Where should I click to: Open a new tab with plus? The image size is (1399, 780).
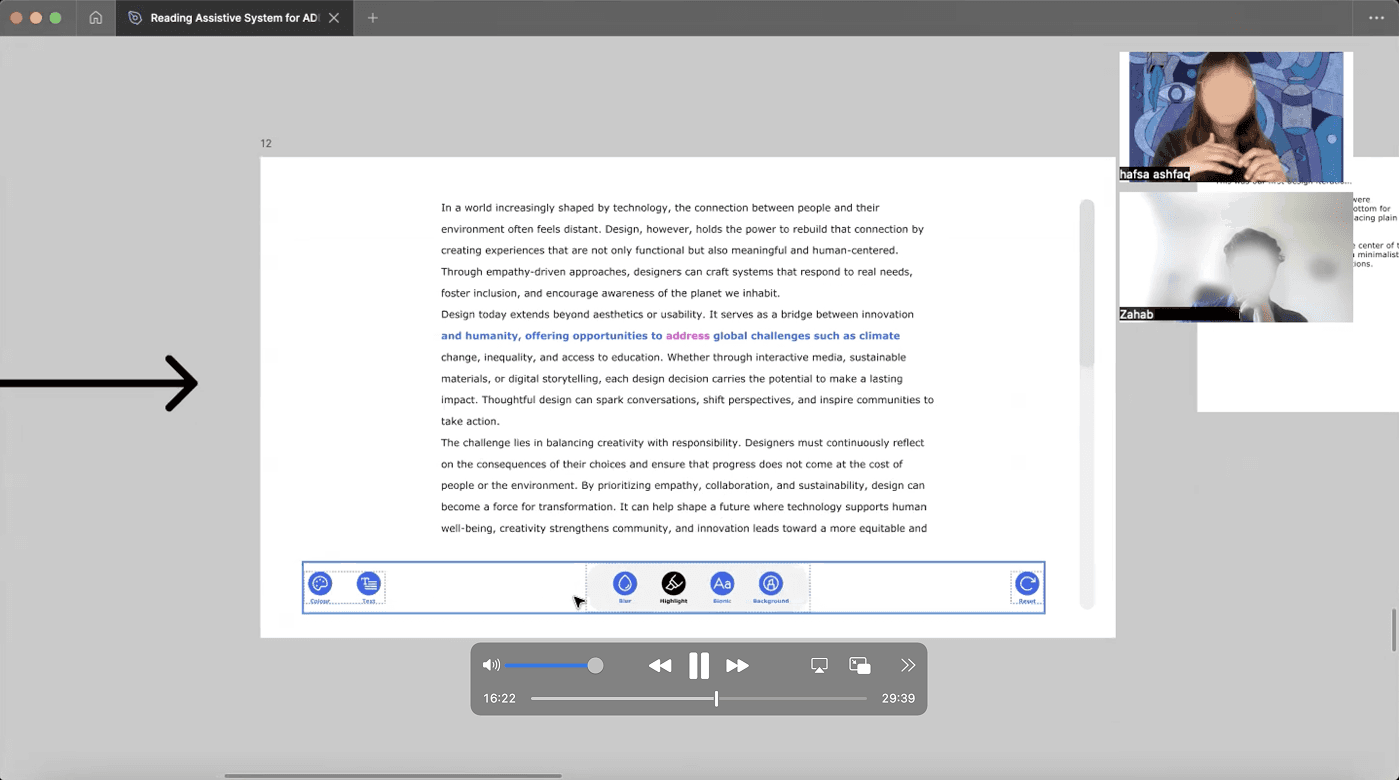point(372,18)
